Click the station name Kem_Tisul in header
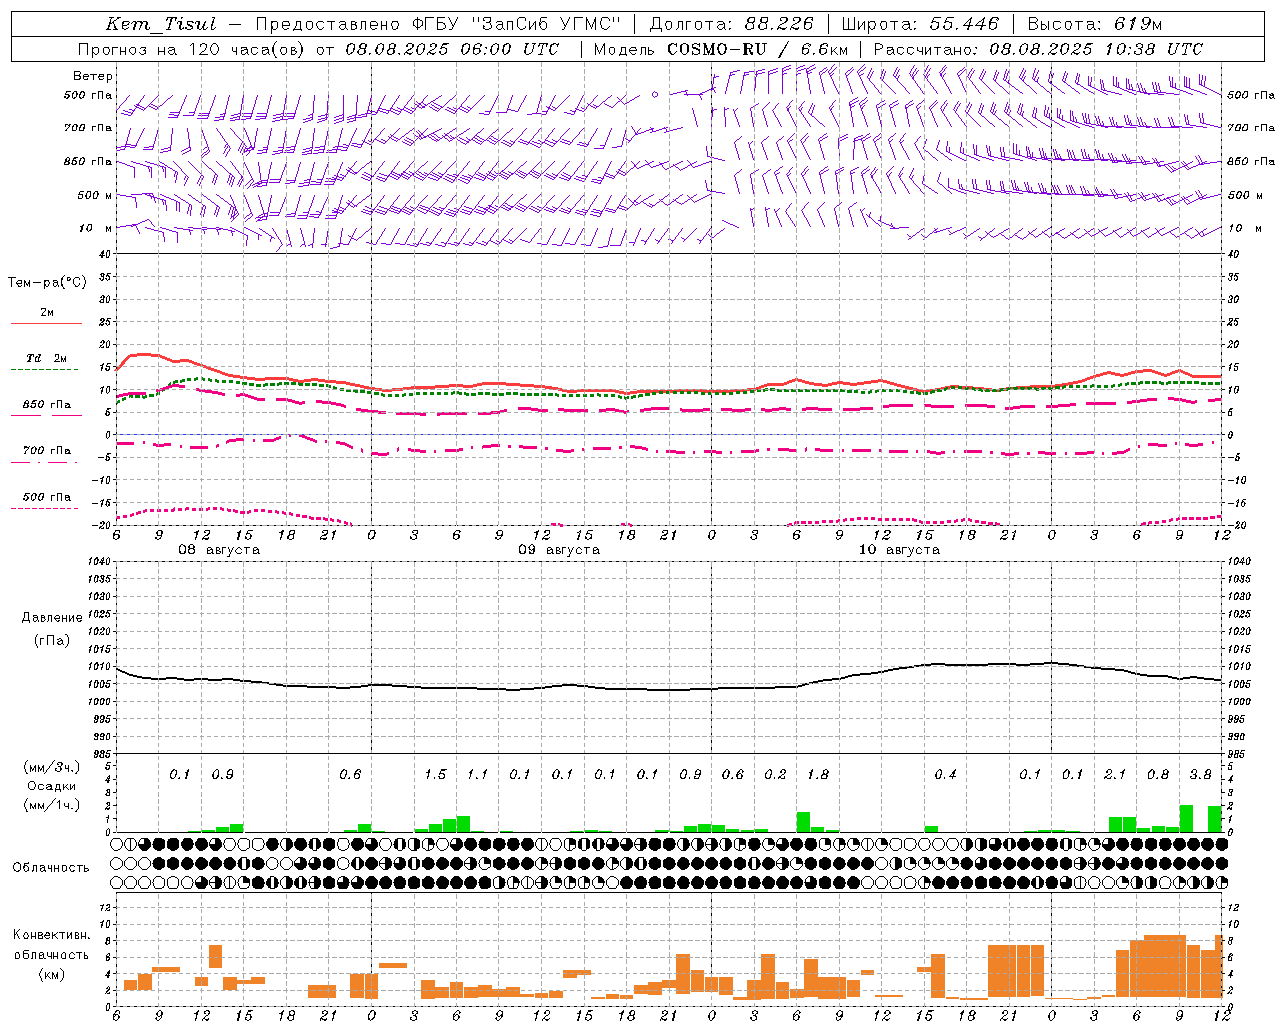 161,24
